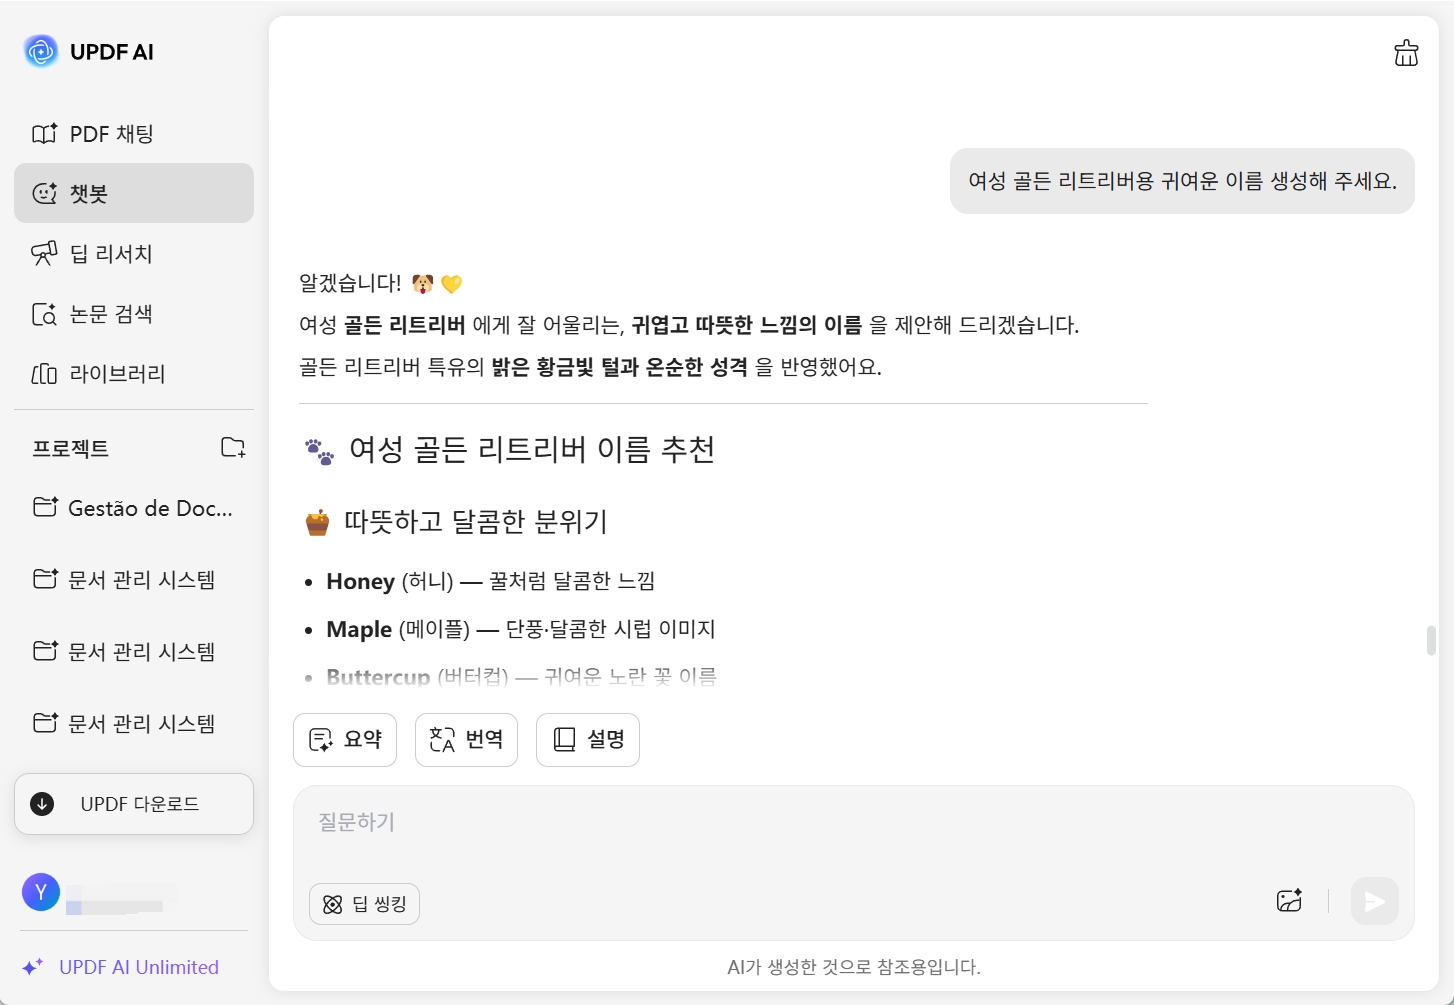The width and height of the screenshot is (1454, 1005).
Task: Click the chat vertical scrollbar thumb
Action: 1431,640
